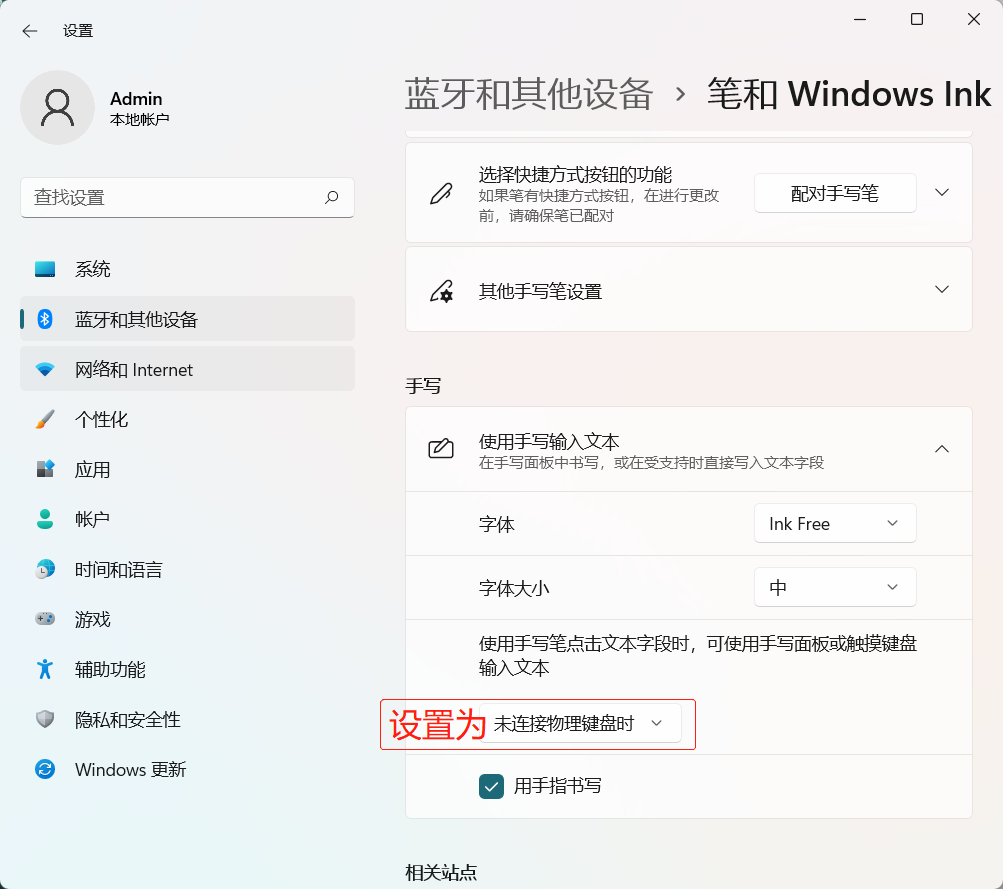
Task: Open the 系统 settings category
Action: click(187, 269)
